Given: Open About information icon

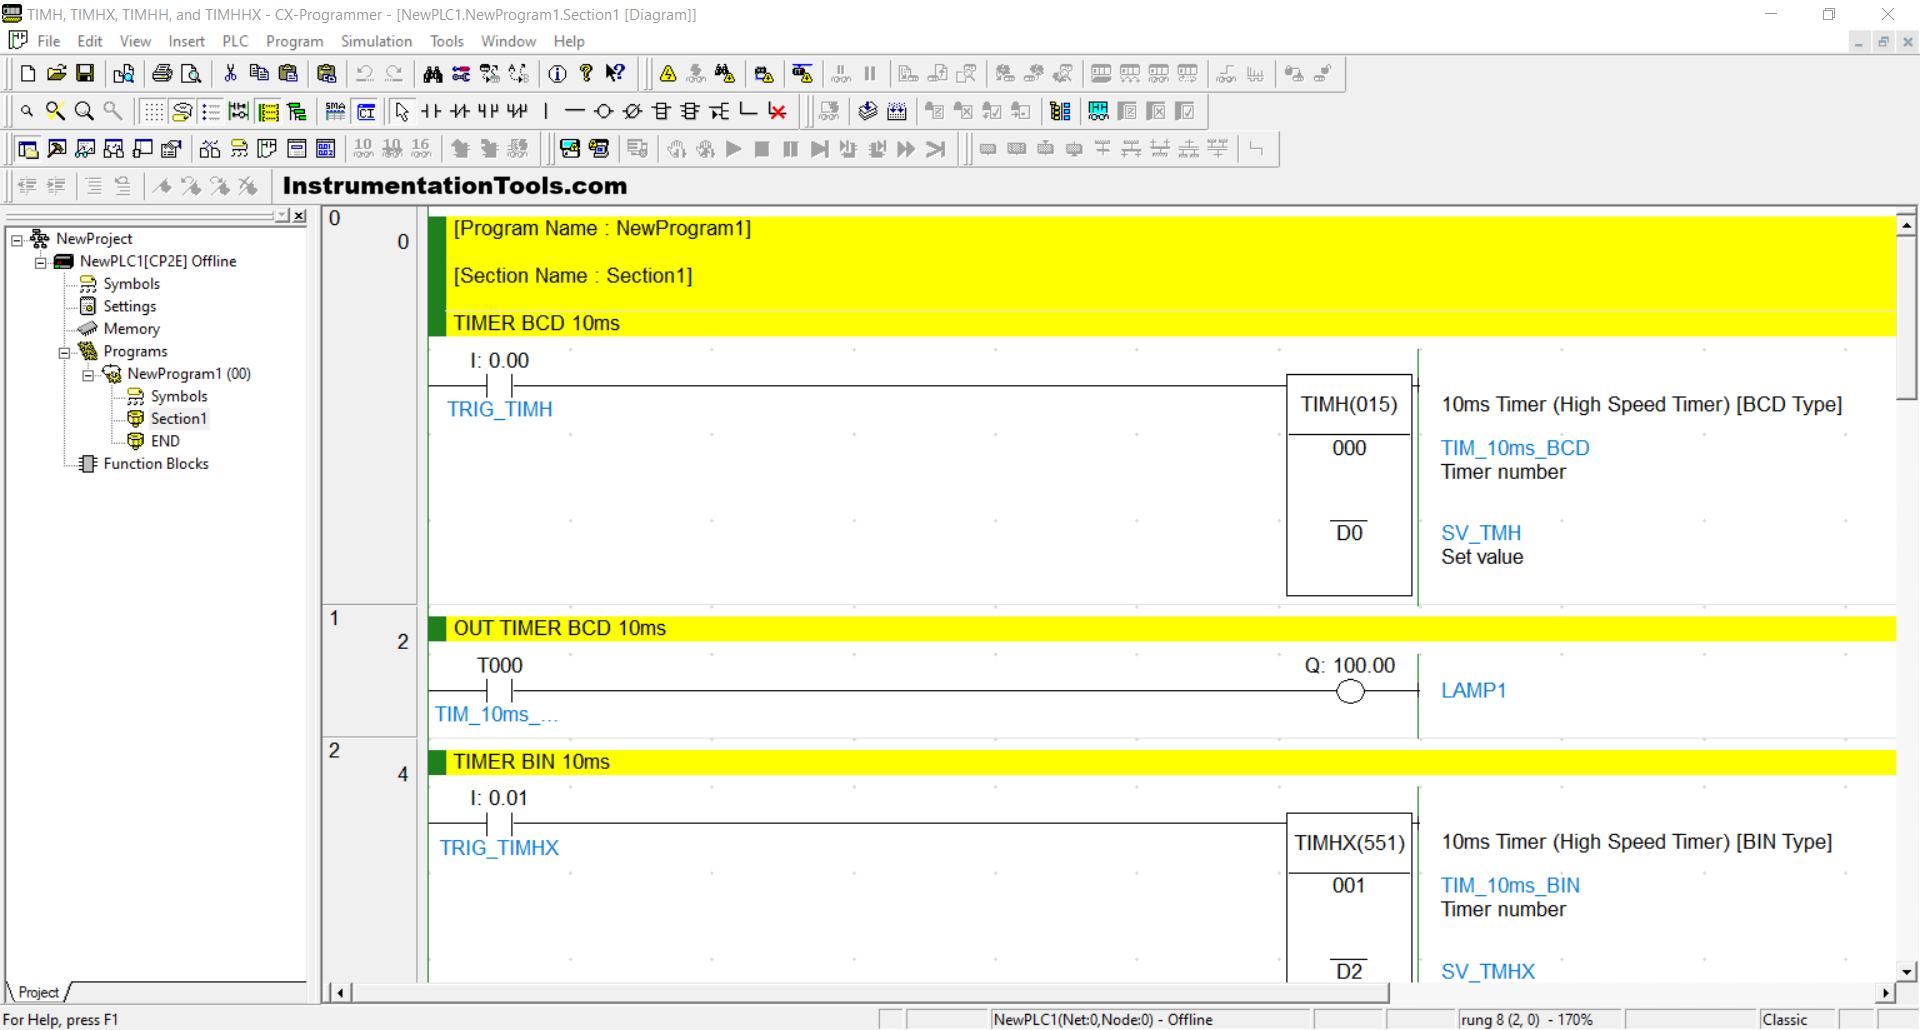Looking at the screenshot, I should click(x=558, y=74).
